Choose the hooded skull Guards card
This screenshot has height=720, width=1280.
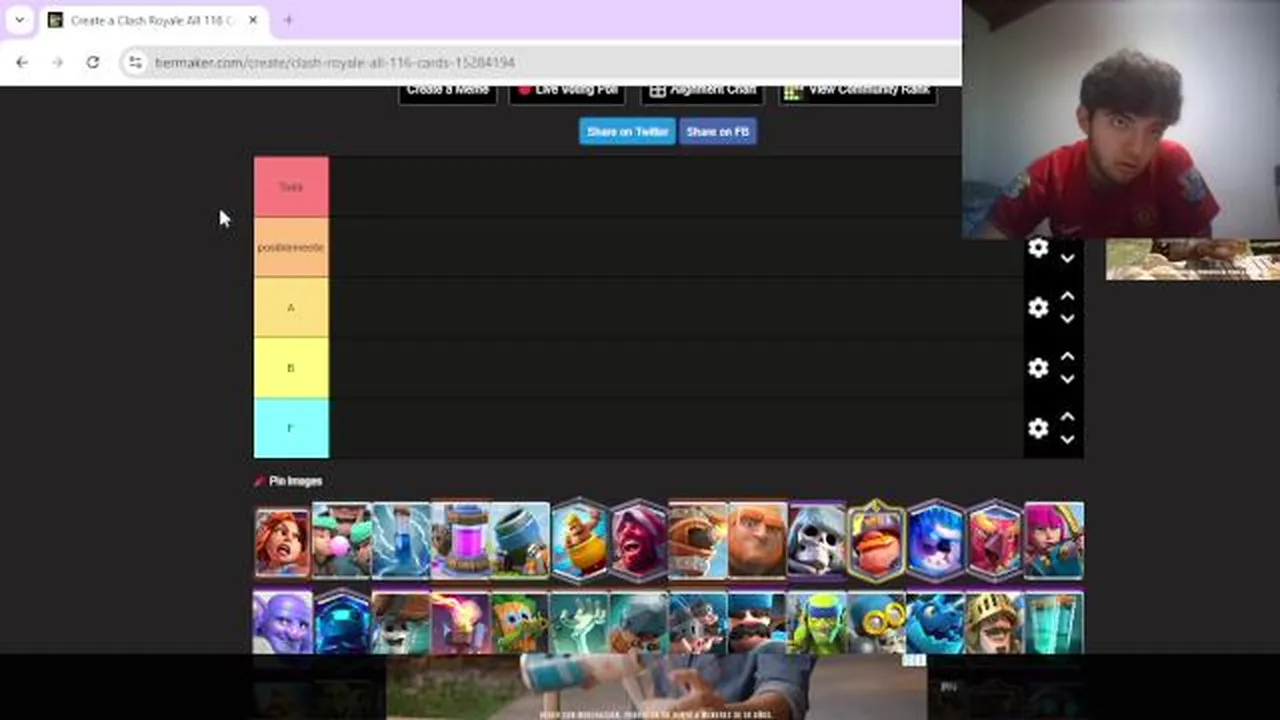coord(817,541)
